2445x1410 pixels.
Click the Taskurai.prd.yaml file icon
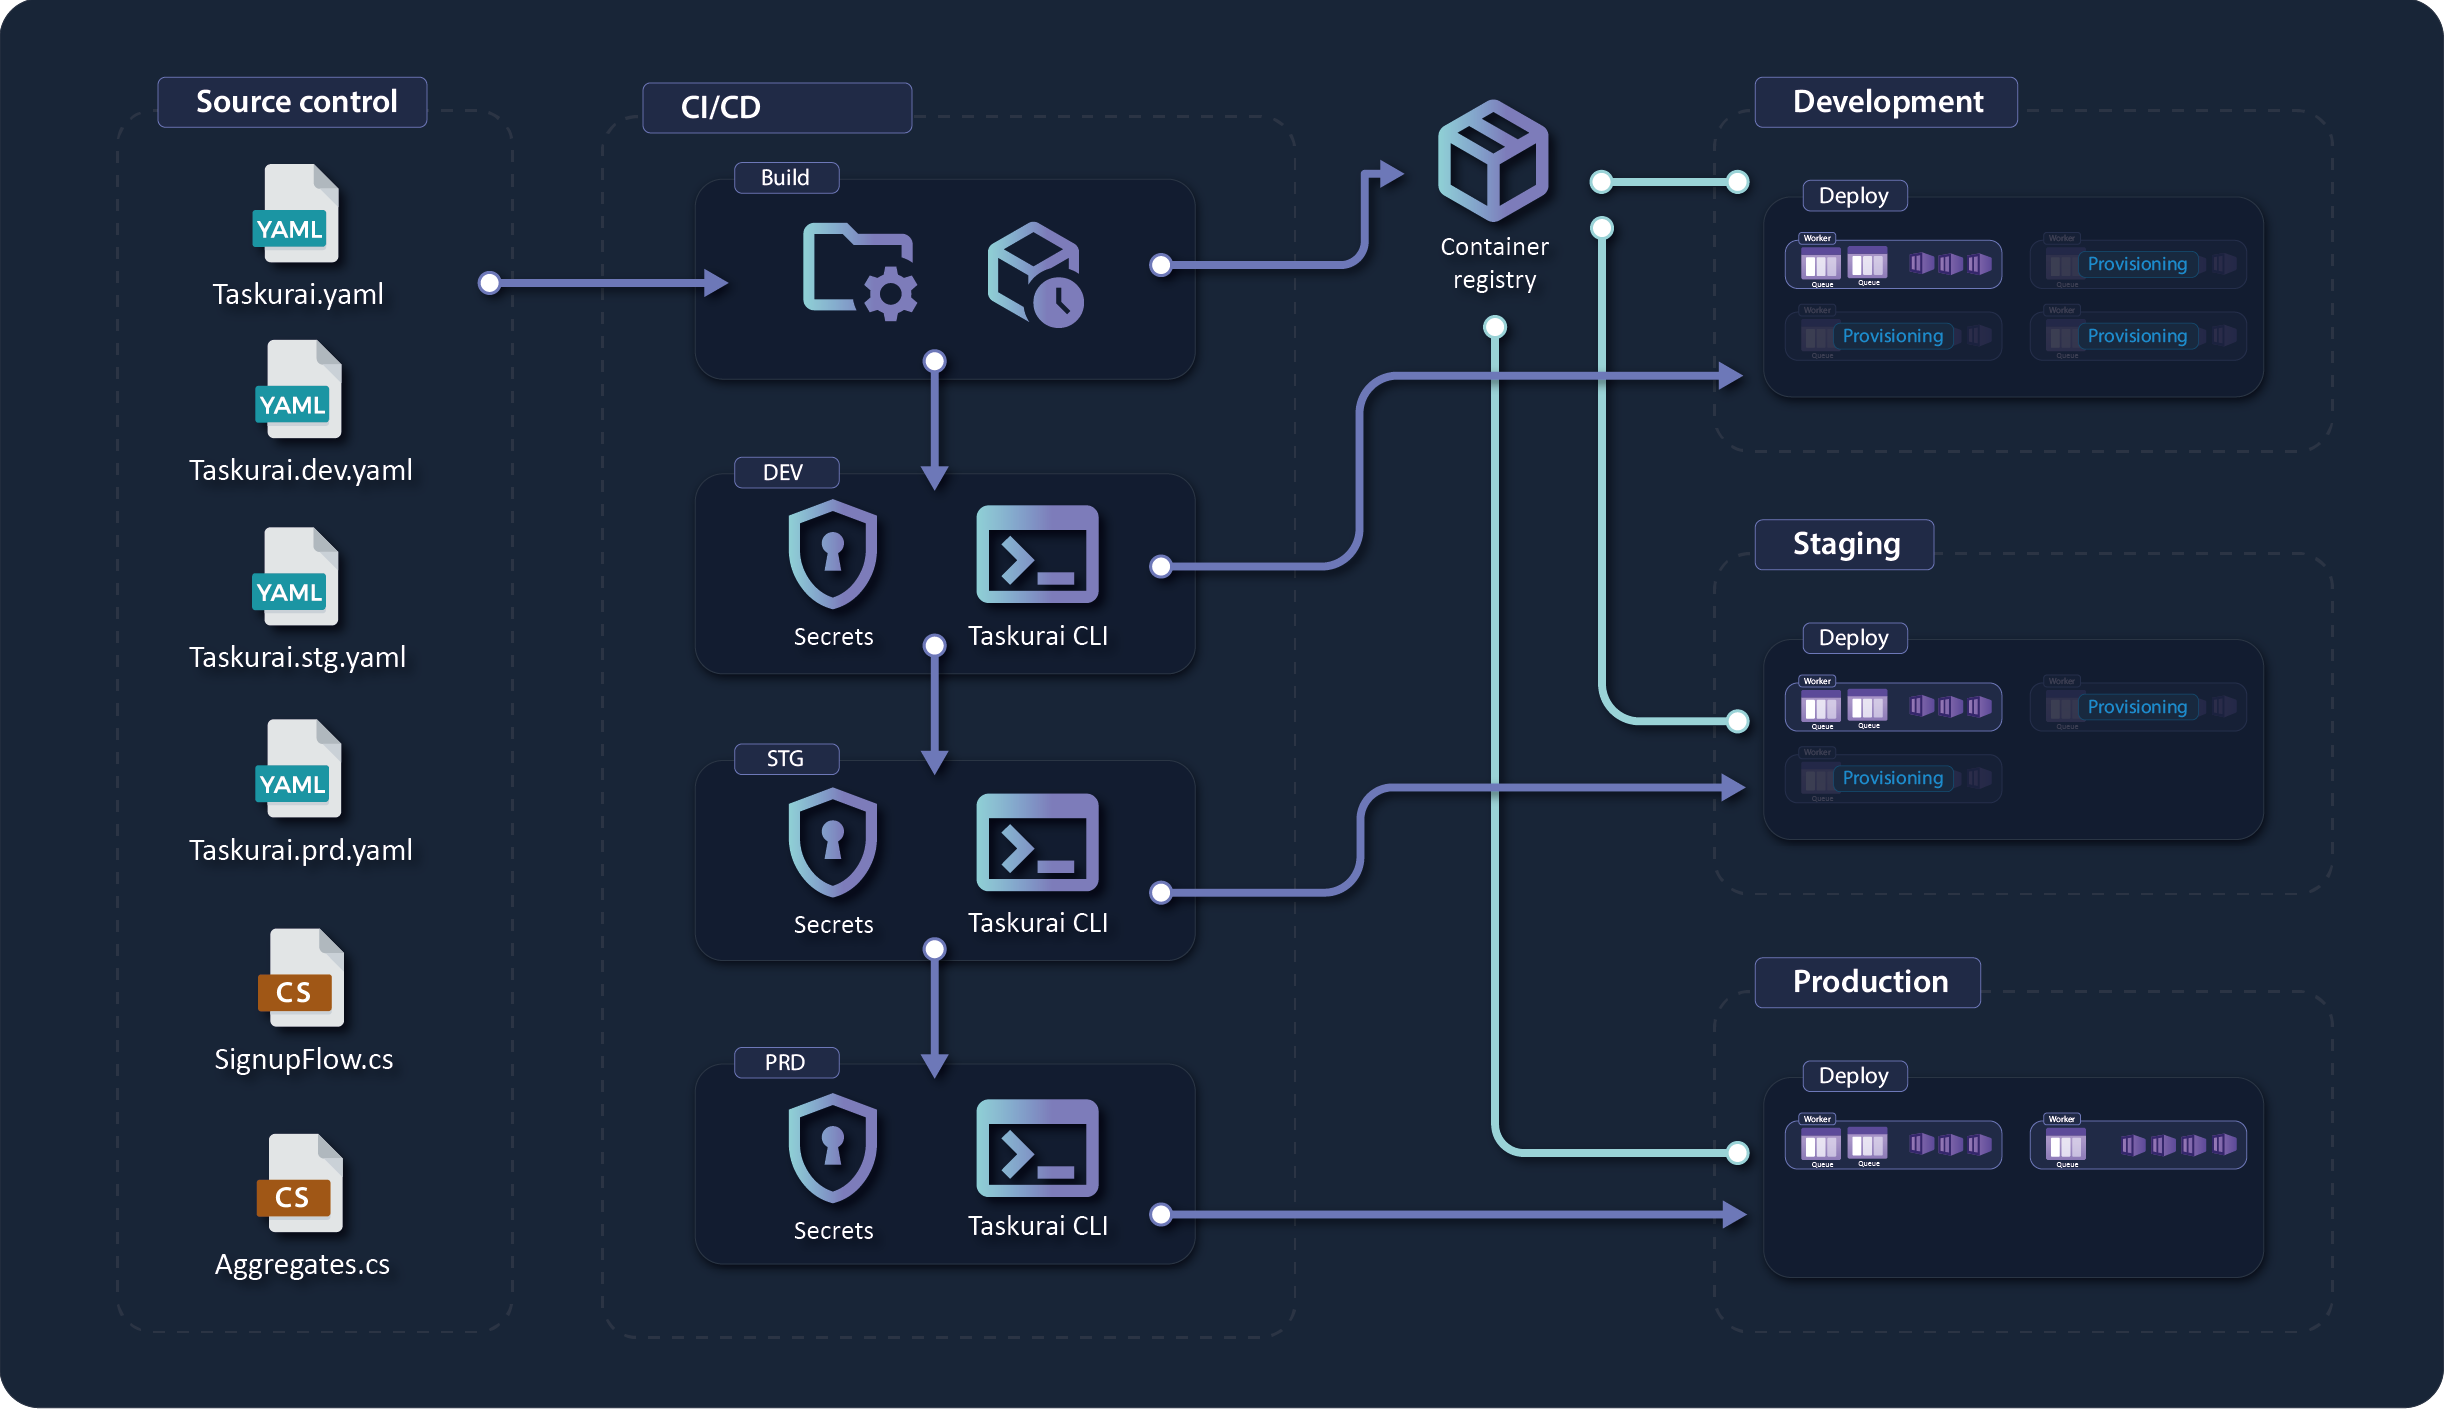point(298,769)
